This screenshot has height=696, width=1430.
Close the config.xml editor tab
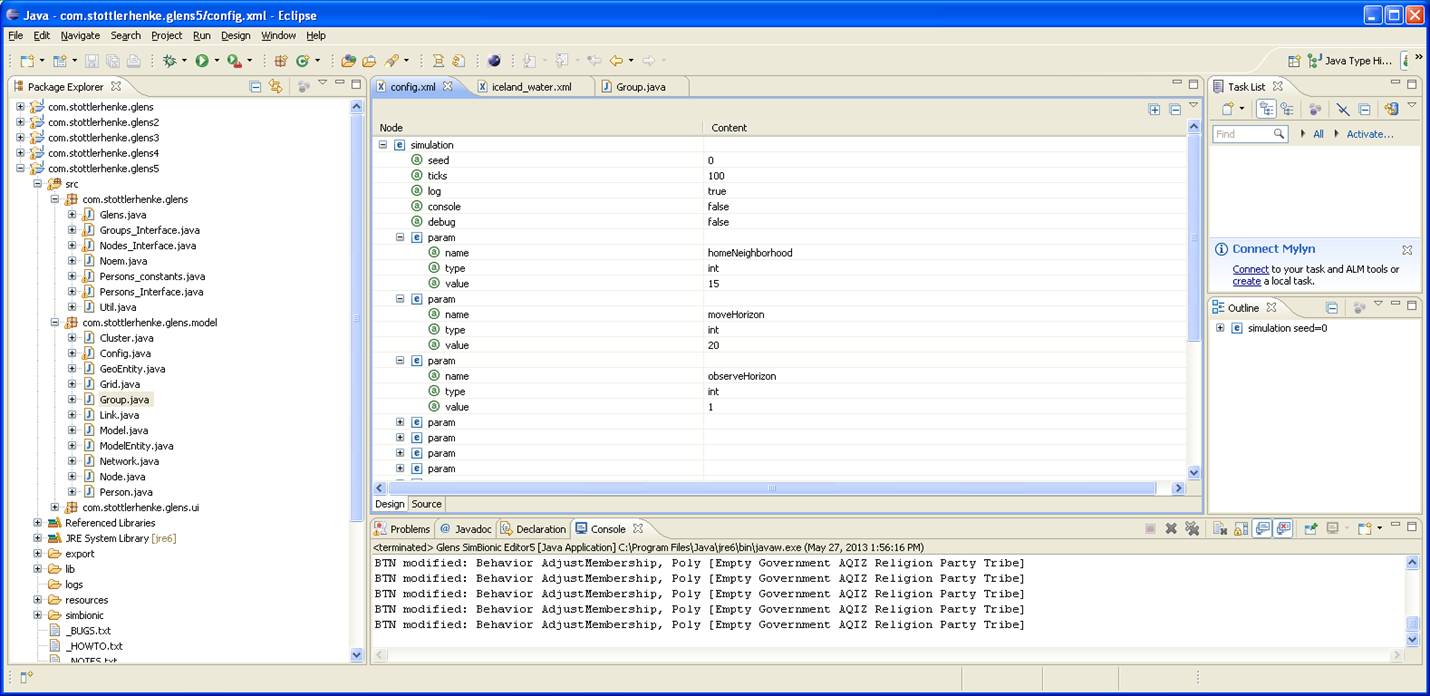(448, 86)
